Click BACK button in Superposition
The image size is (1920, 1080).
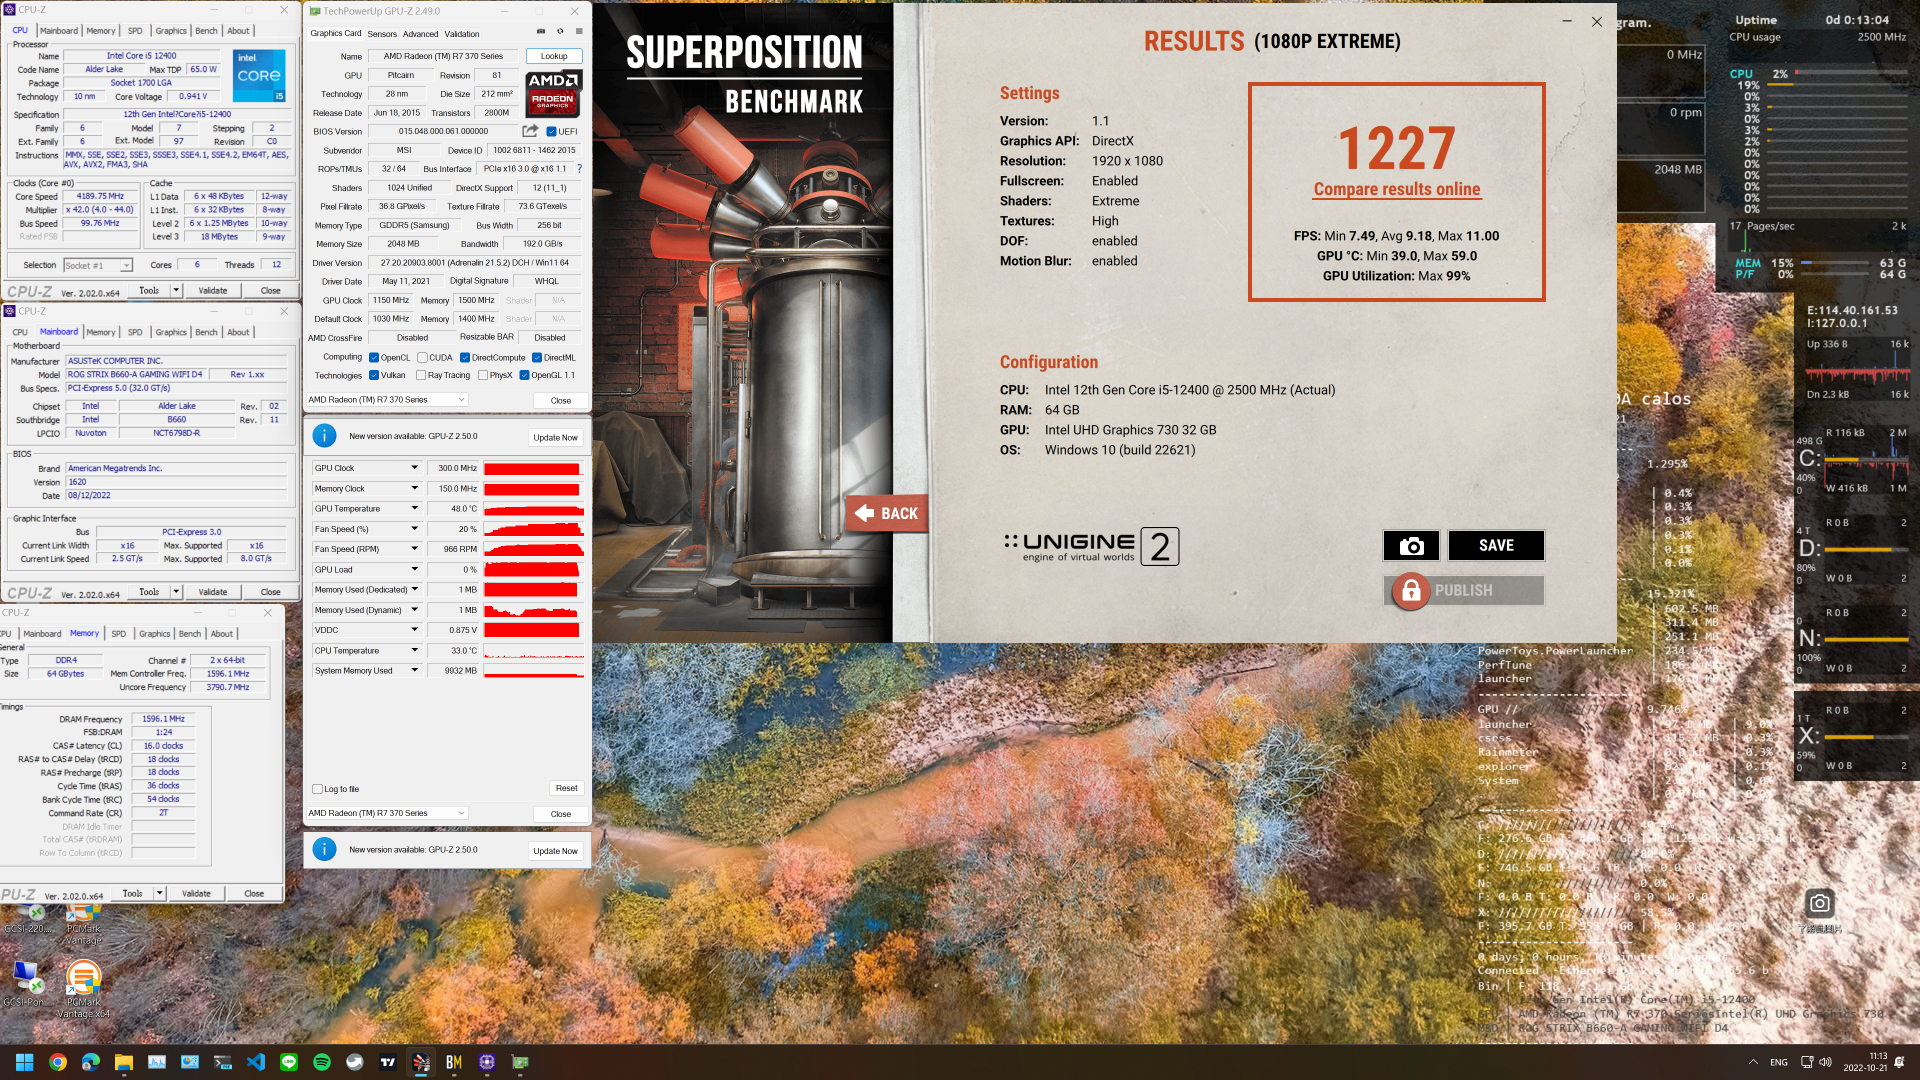[x=887, y=513]
